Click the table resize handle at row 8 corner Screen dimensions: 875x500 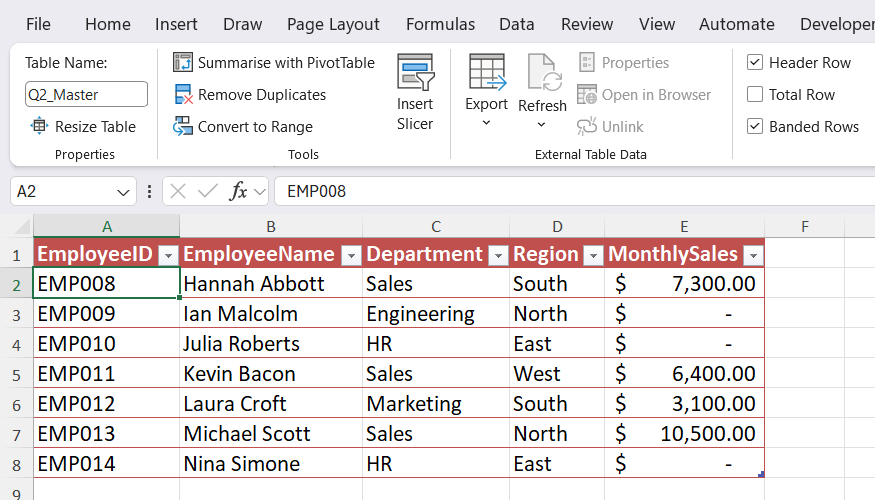pyautogui.click(x=761, y=474)
